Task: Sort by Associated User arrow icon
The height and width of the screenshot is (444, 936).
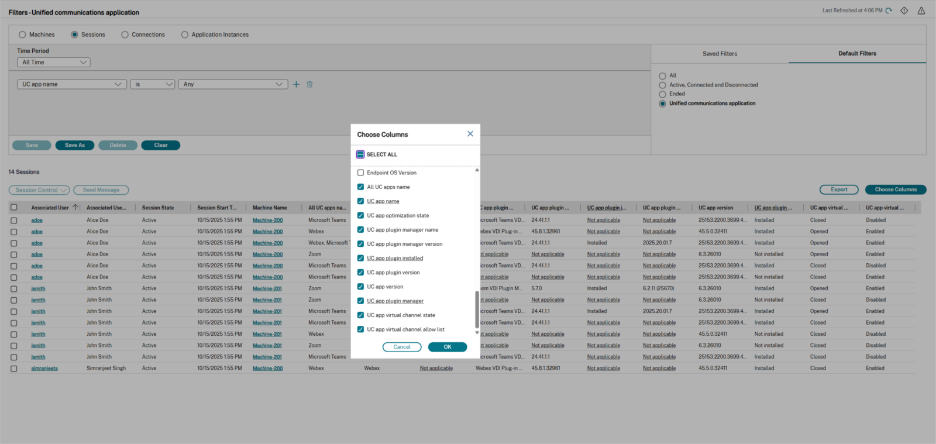Action: coord(76,207)
